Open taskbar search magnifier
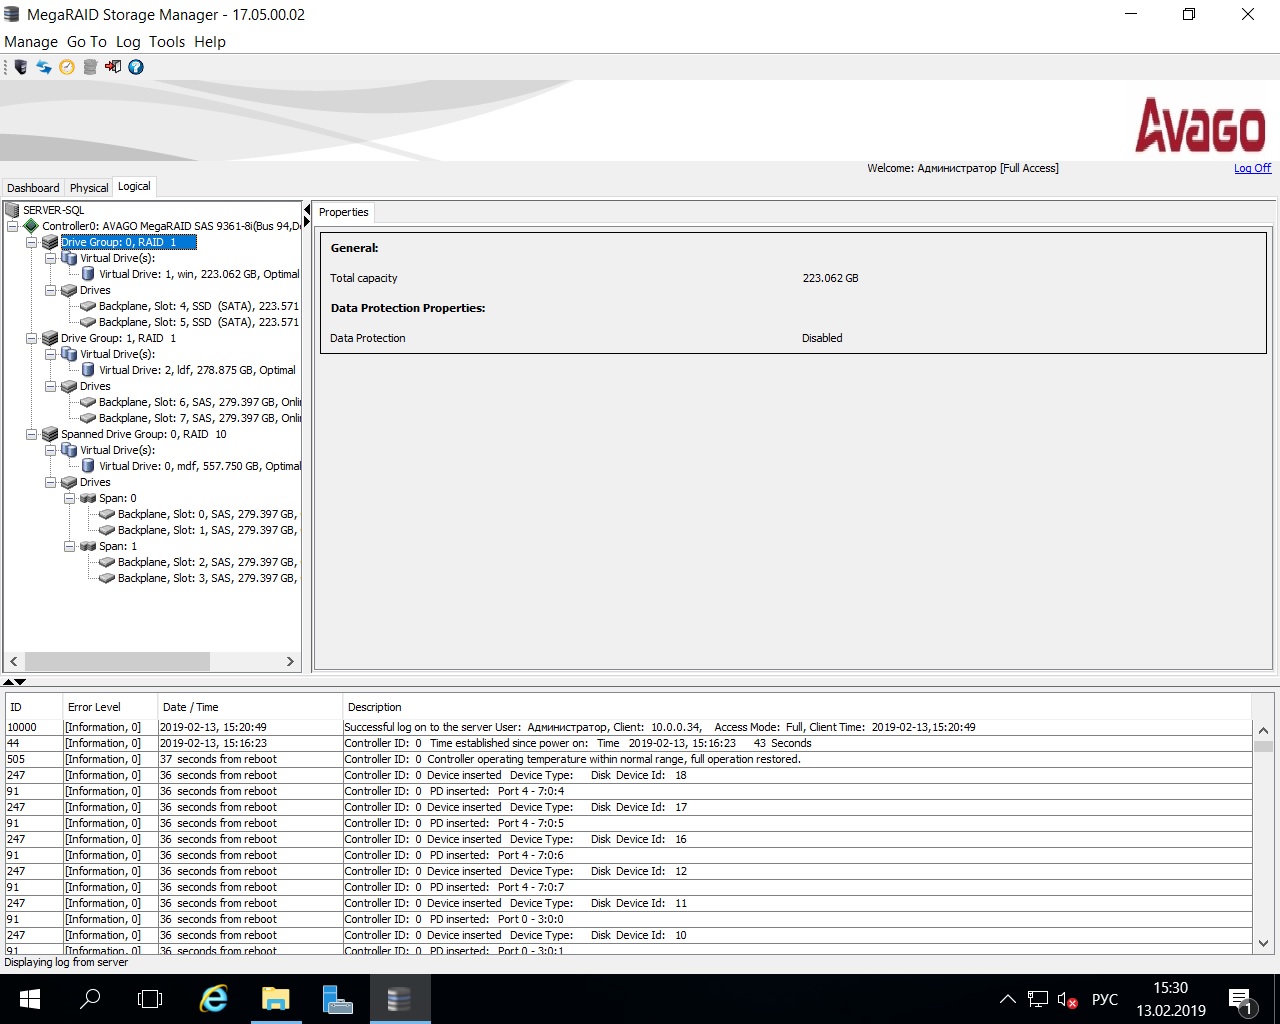The height and width of the screenshot is (1024, 1280). 90,998
